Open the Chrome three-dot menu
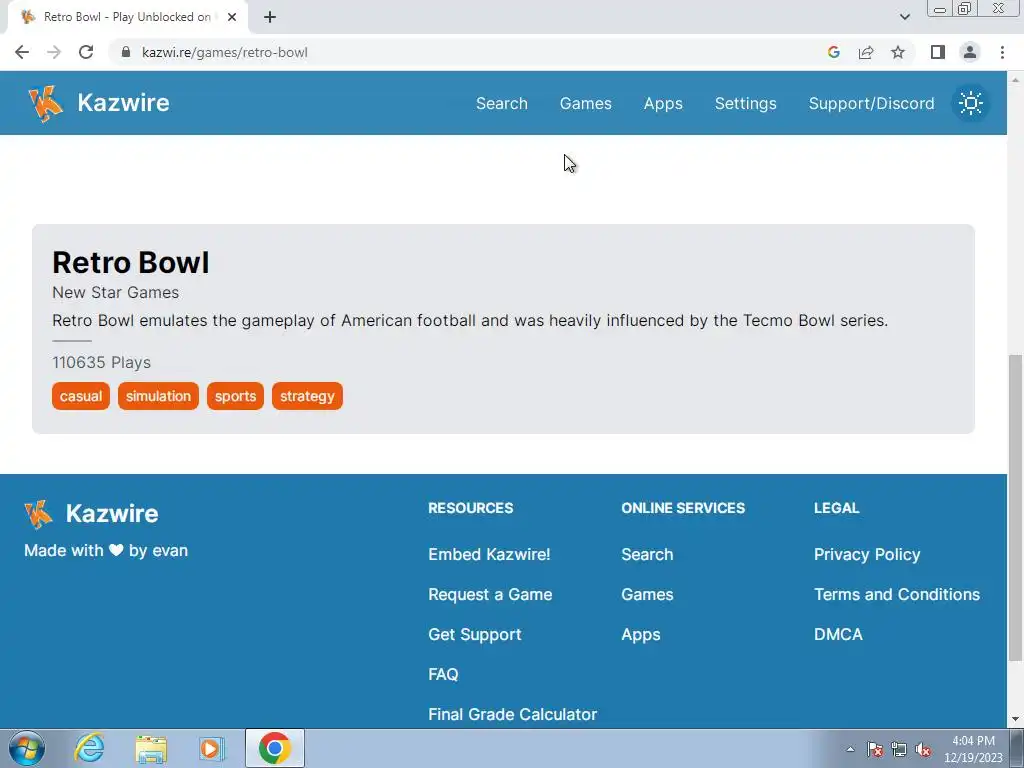1024x768 pixels. coord(1002,52)
